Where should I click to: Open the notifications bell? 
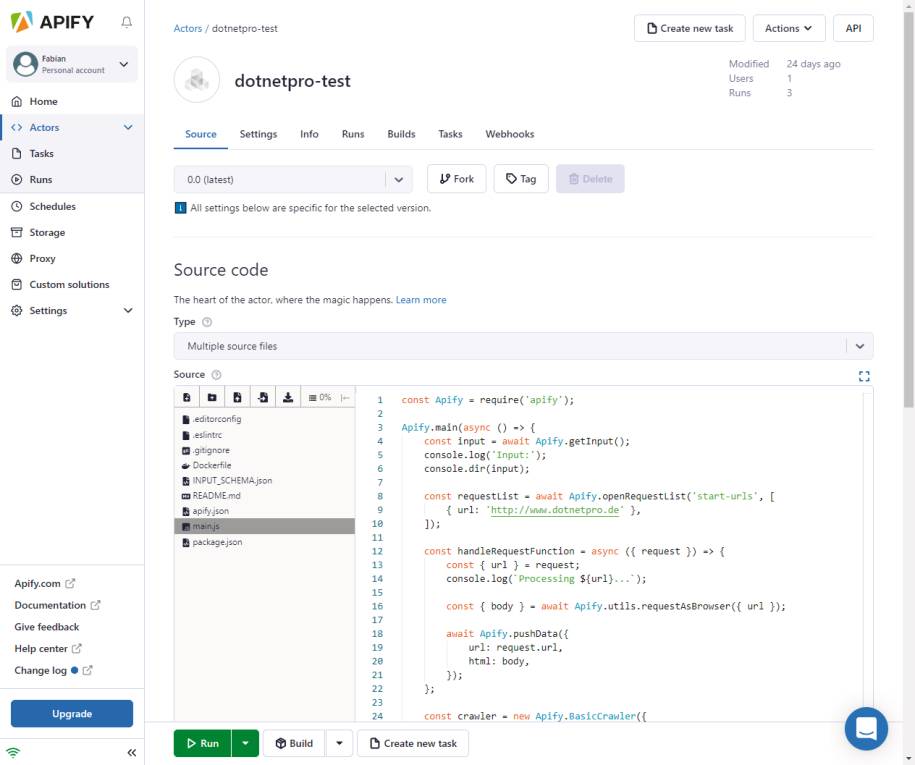click(x=126, y=22)
